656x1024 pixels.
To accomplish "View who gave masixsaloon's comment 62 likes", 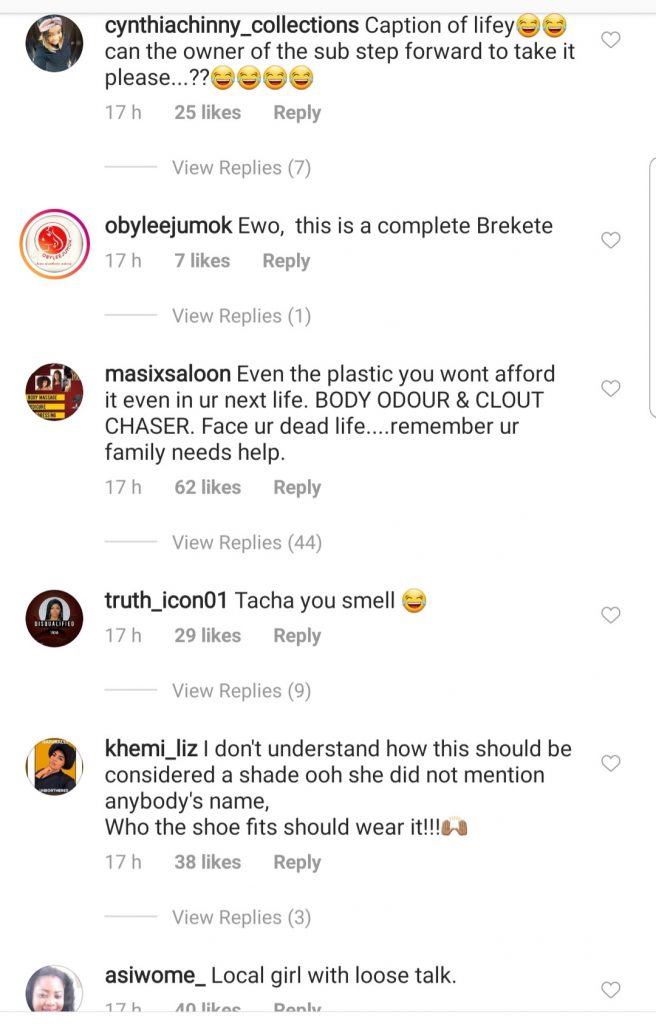I will [207, 487].
